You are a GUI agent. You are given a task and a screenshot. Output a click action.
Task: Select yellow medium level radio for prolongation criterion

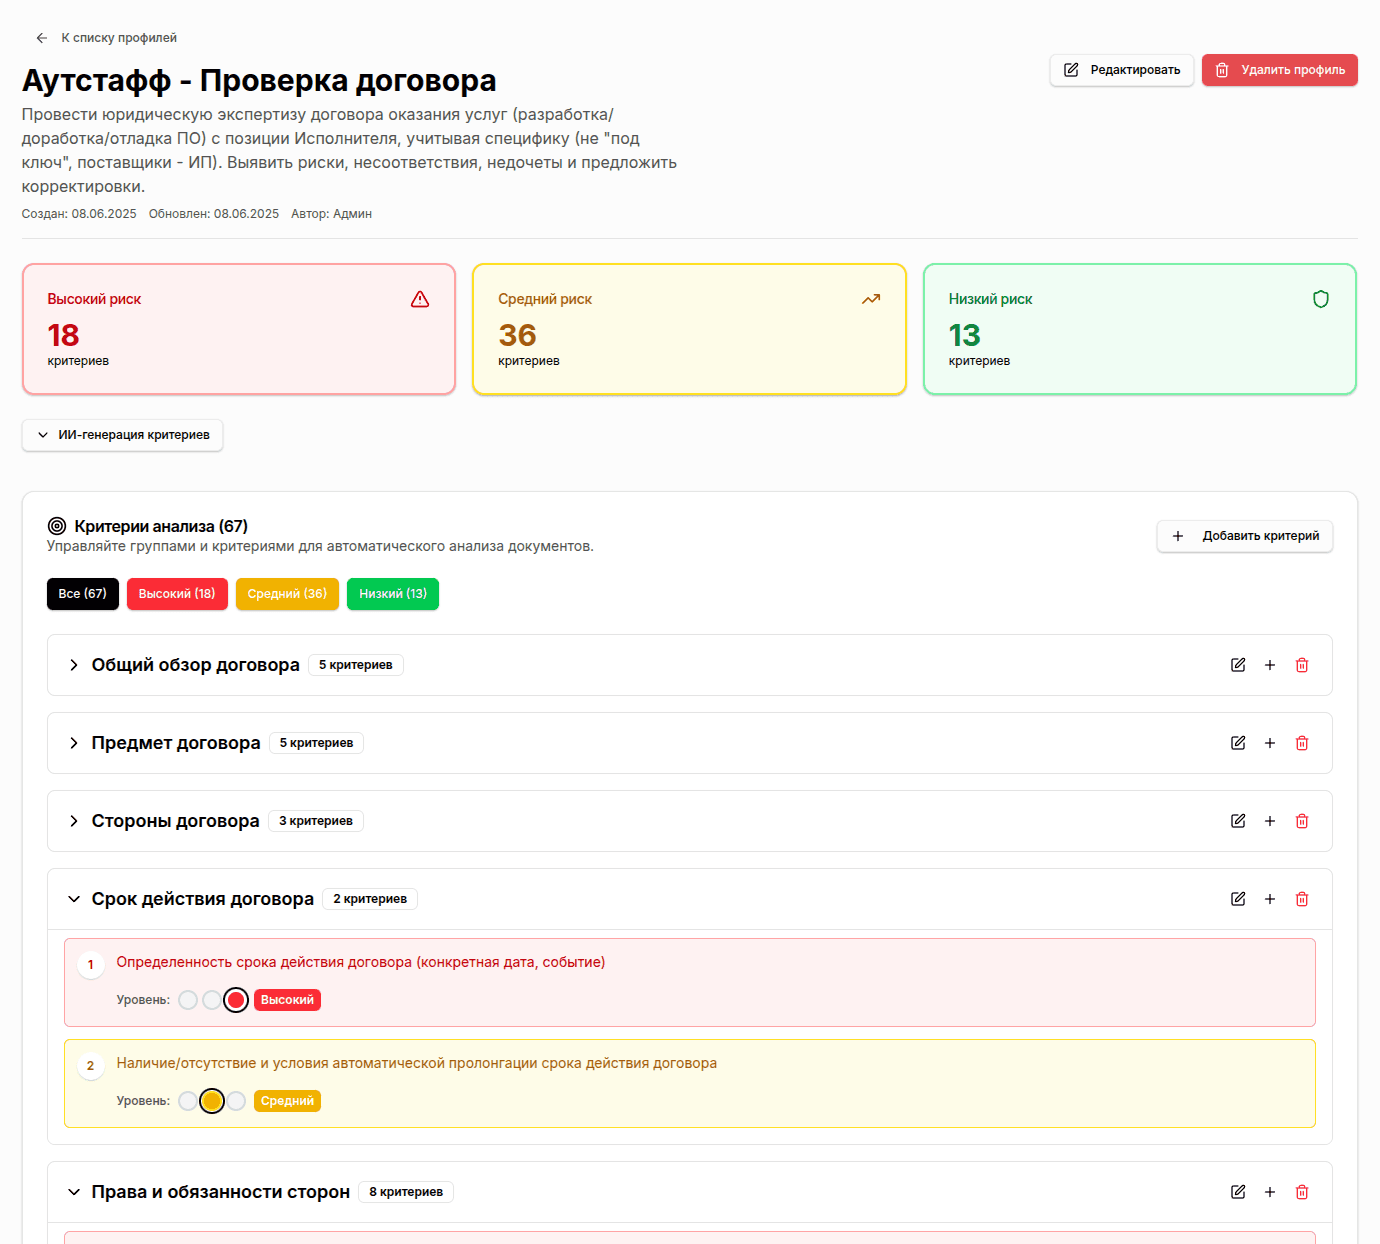[x=212, y=1101]
